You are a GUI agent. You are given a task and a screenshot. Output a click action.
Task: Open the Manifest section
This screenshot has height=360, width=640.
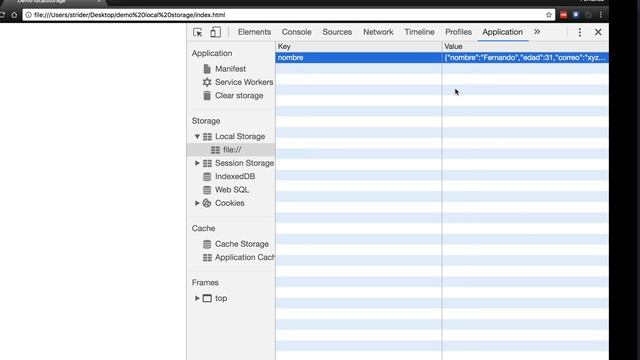[x=231, y=69]
